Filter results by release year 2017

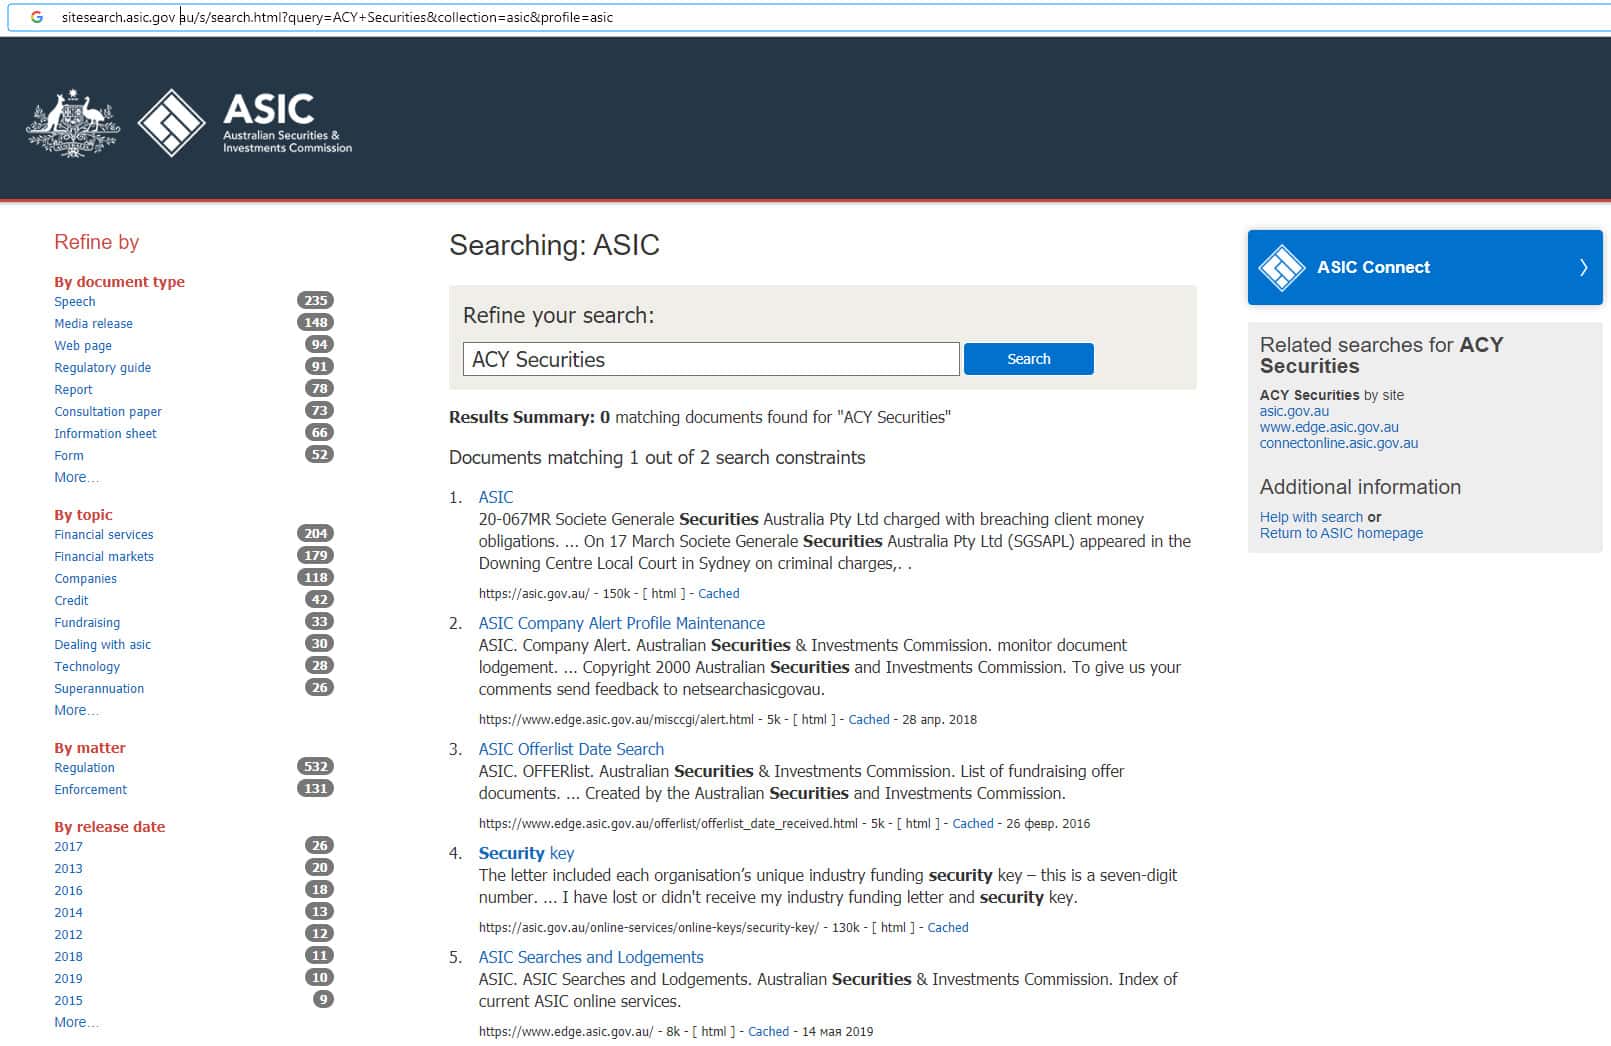coord(68,846)
